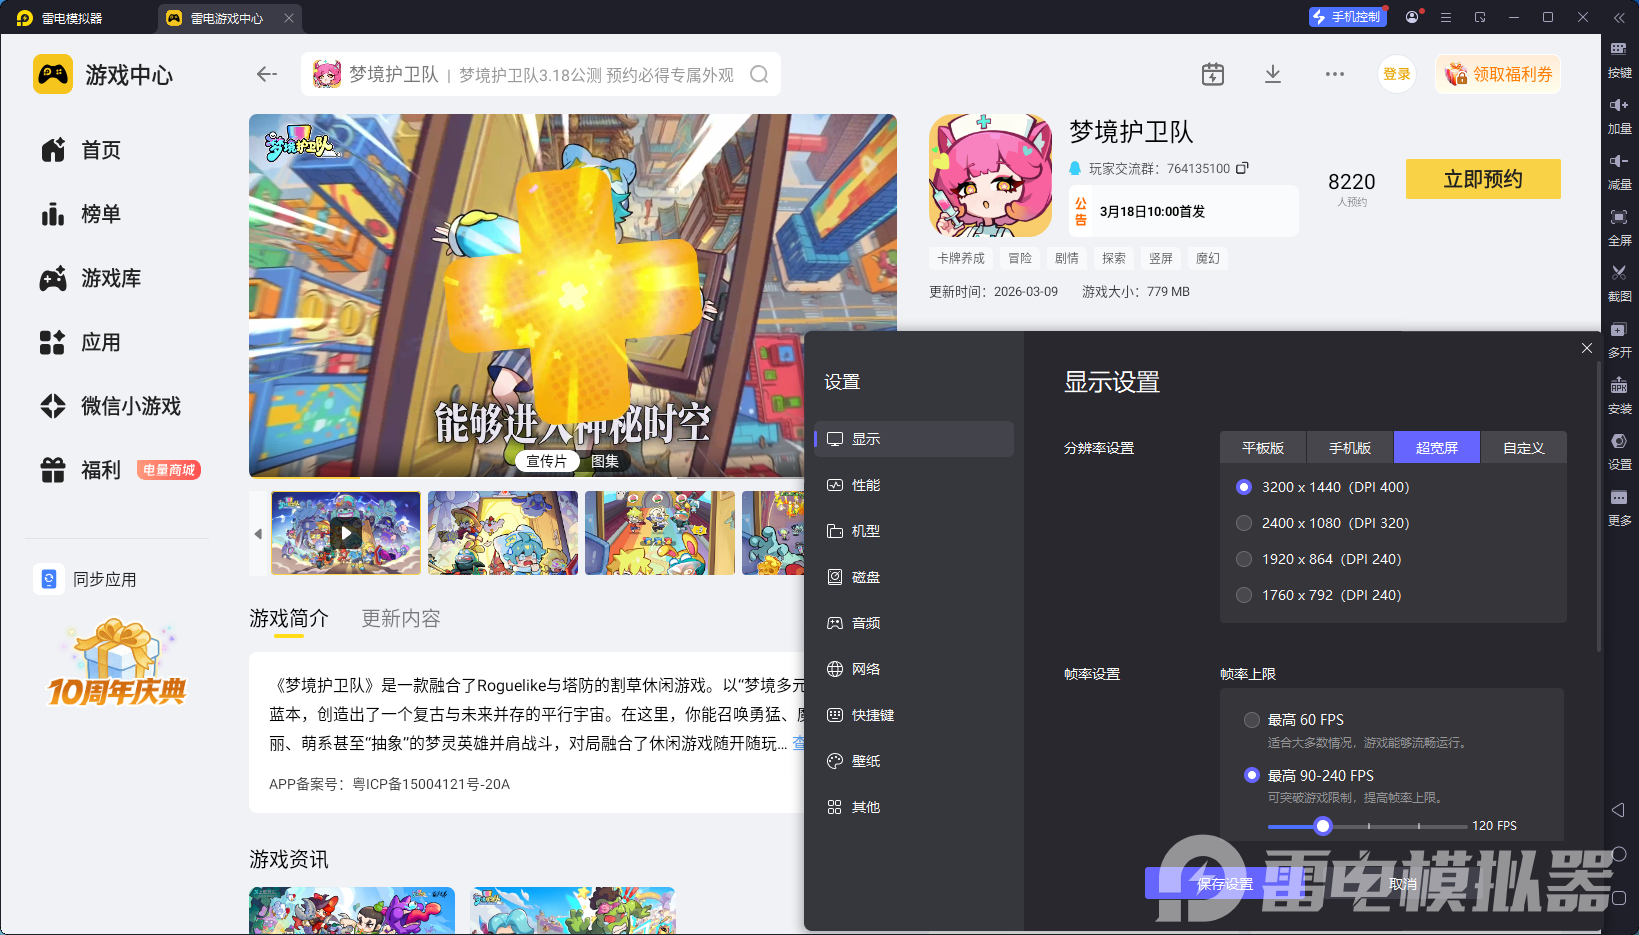
Task: Decrease volume with 减量 icon
Action: 1619,171
